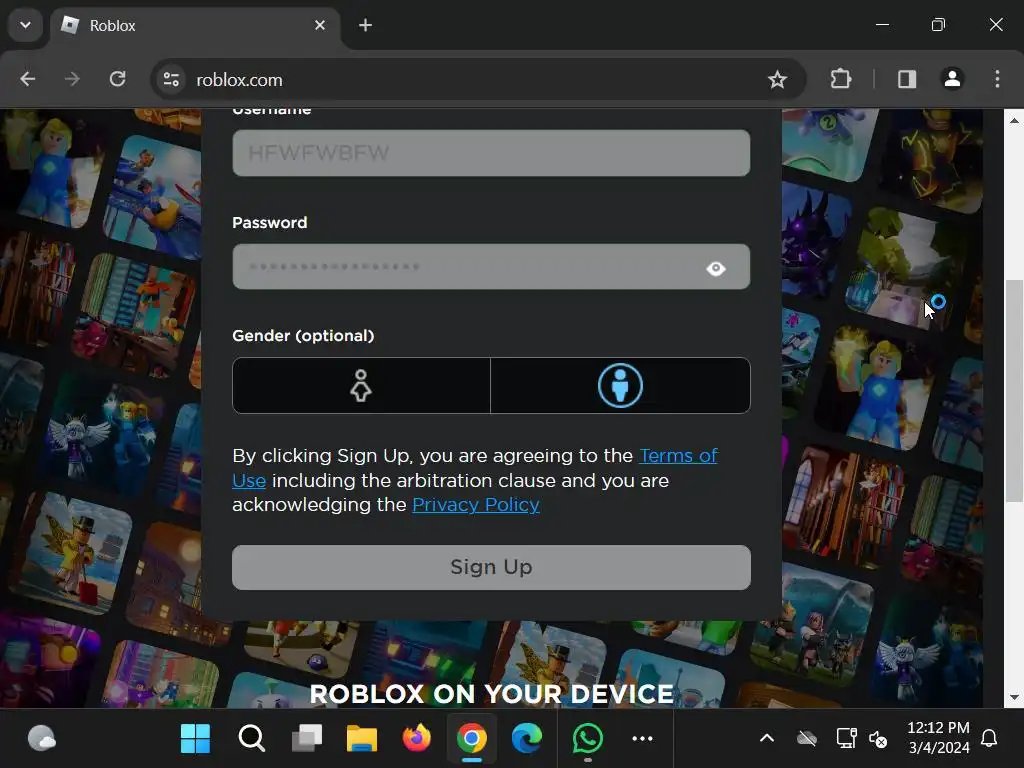Viewport: 1024px width, 768px height.
Task: Launch Firefox from taskbar
Action: [x=417, y=739]
